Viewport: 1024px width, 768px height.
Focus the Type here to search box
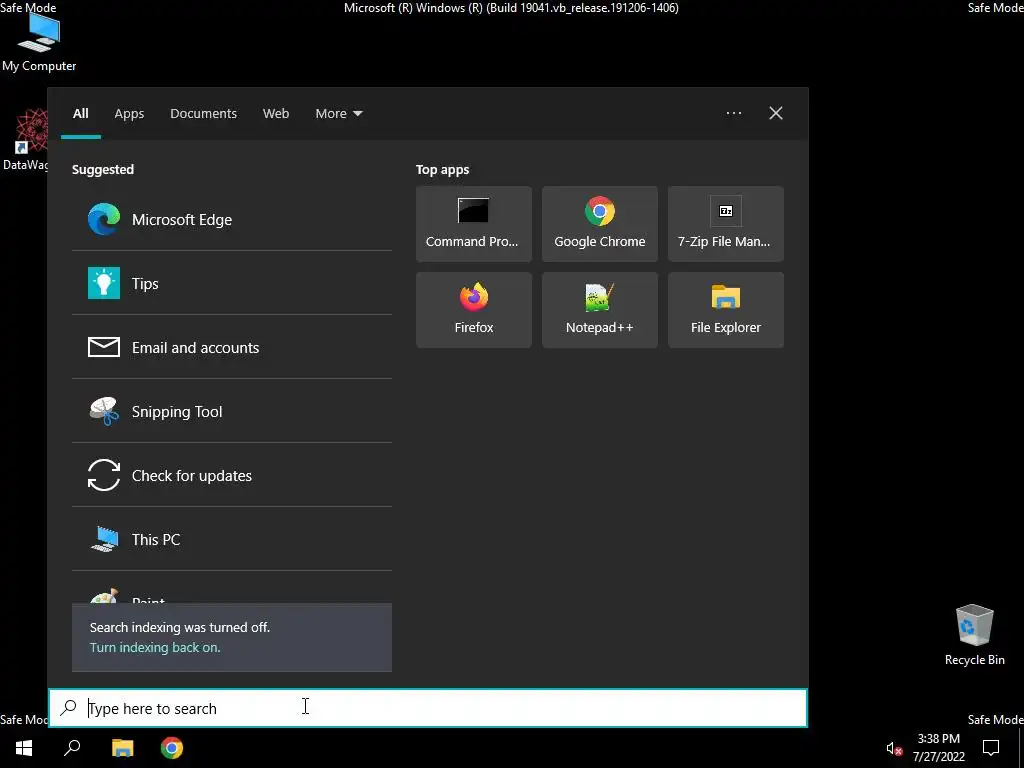[428, 708]
